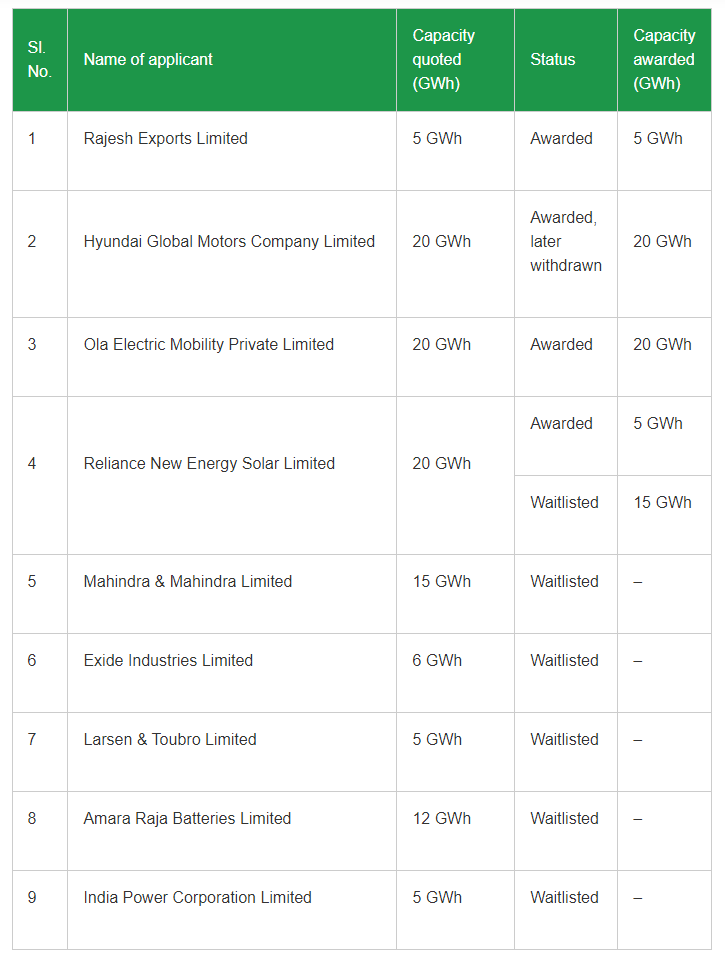This screenshot has width=725, height=967.
Task: Select the '12 GWh' quoted capacity cell
Action: coord(441,819)
